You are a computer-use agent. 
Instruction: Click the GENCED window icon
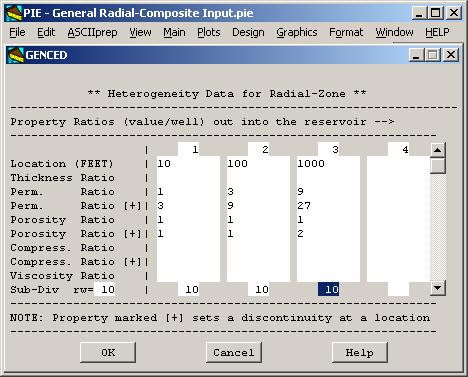coord(16,55)
